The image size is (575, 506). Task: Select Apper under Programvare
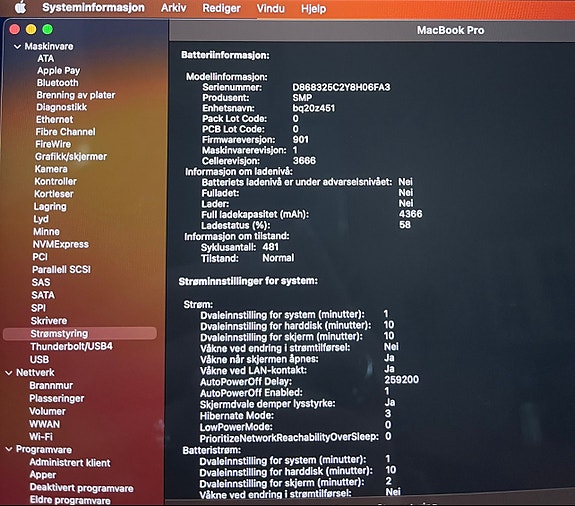pos(43,475)
